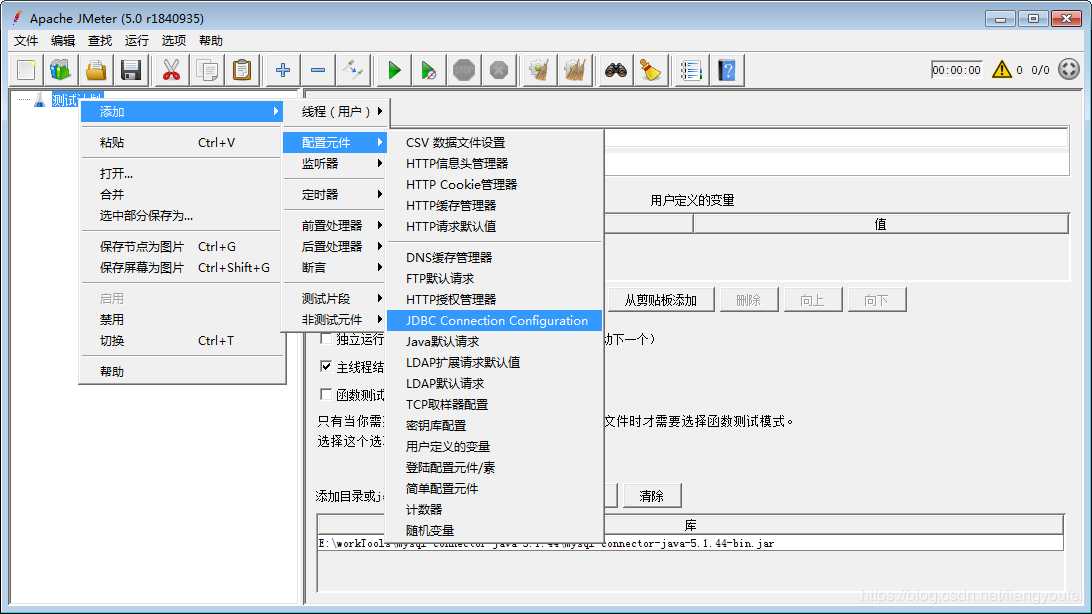Click the yellow warning triangle log icon
Screen dimensions: 1092x614
click(1001, 69)
